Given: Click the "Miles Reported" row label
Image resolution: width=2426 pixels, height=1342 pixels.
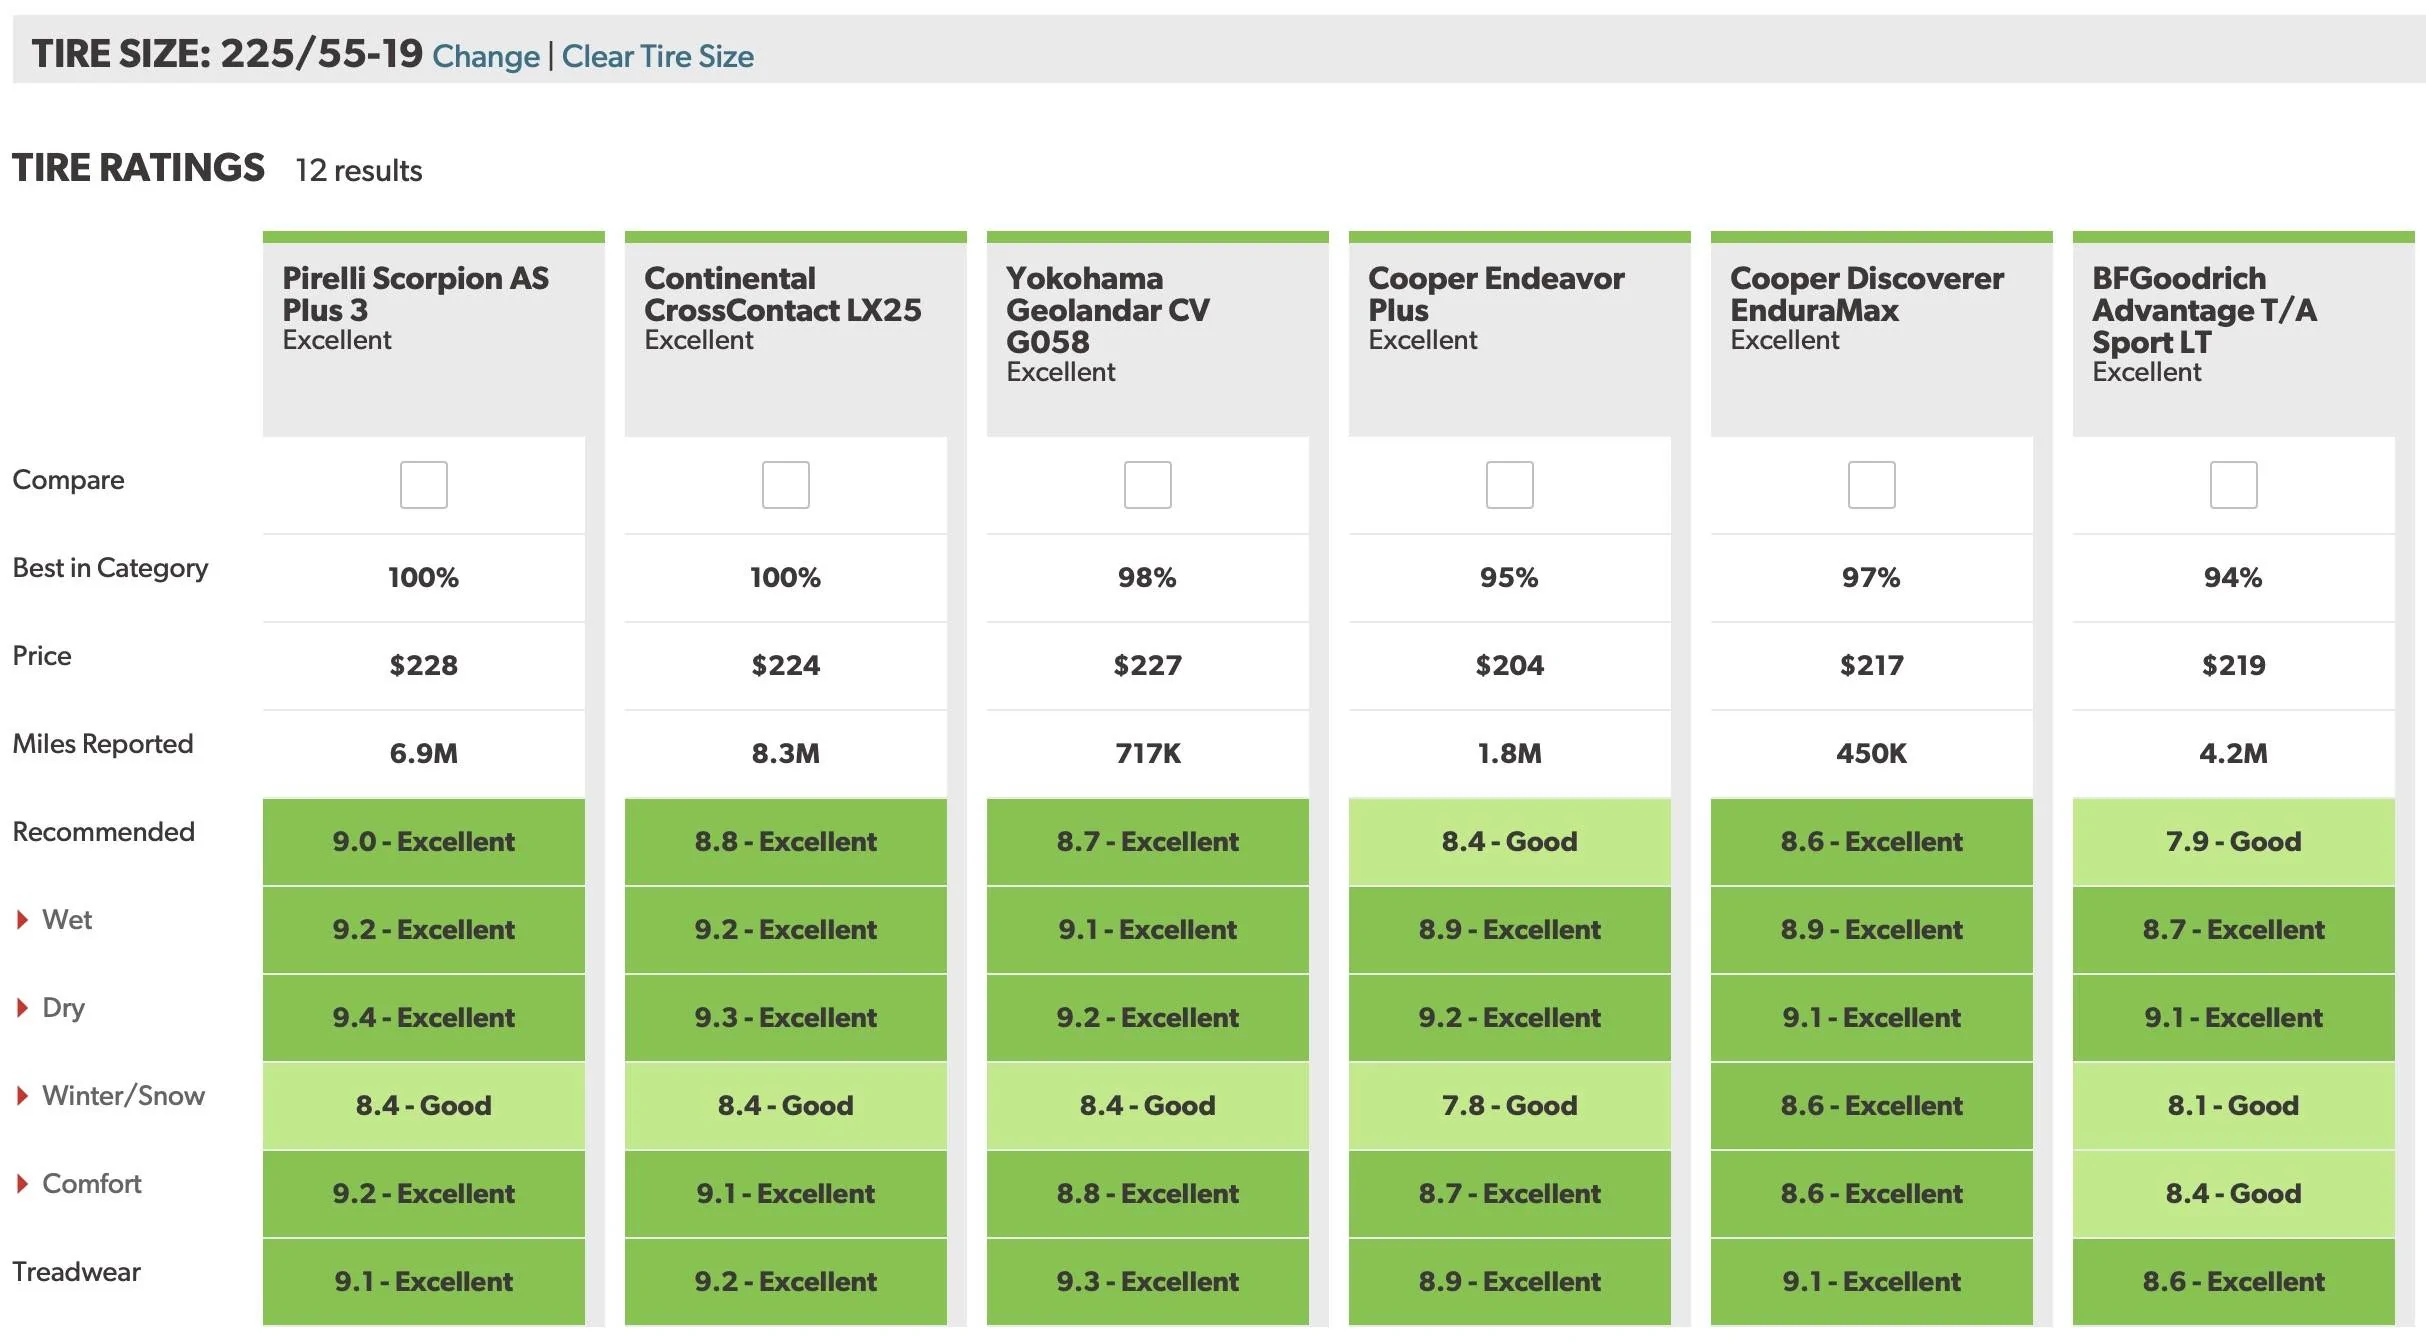Looking at the screenshot, I should click(103, 744).
